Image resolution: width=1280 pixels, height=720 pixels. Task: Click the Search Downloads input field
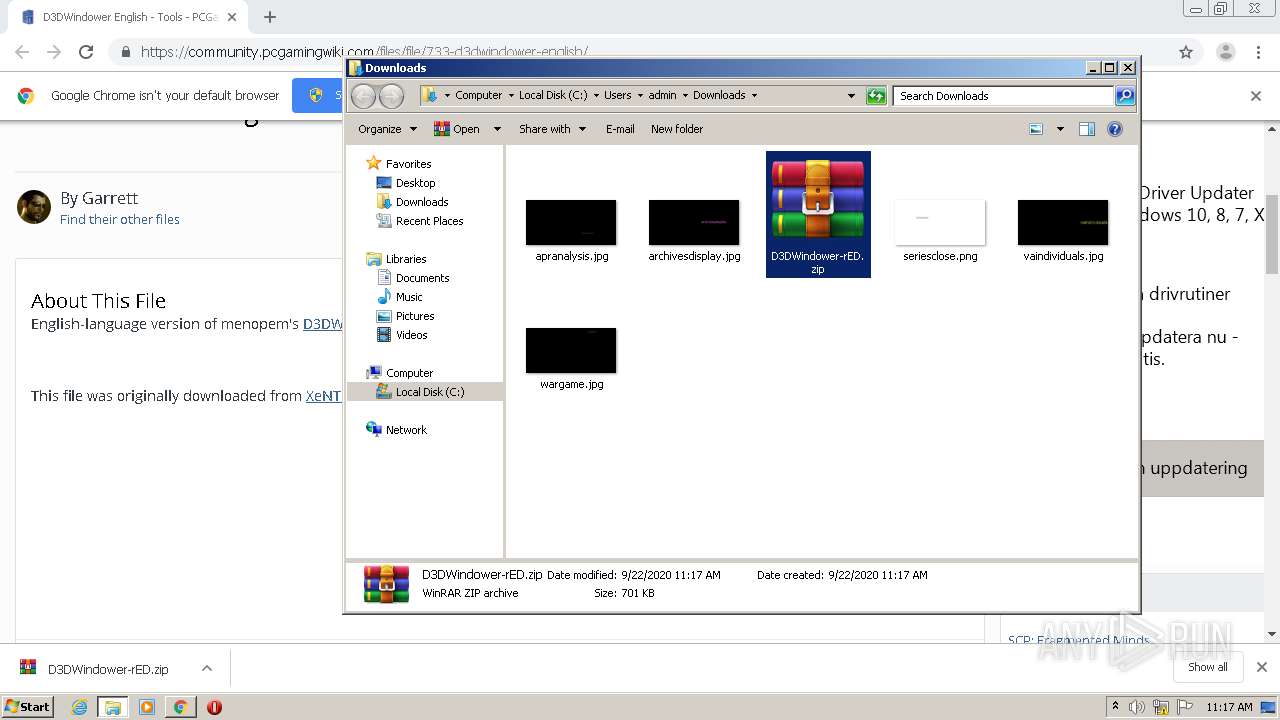click(1003, 96)
